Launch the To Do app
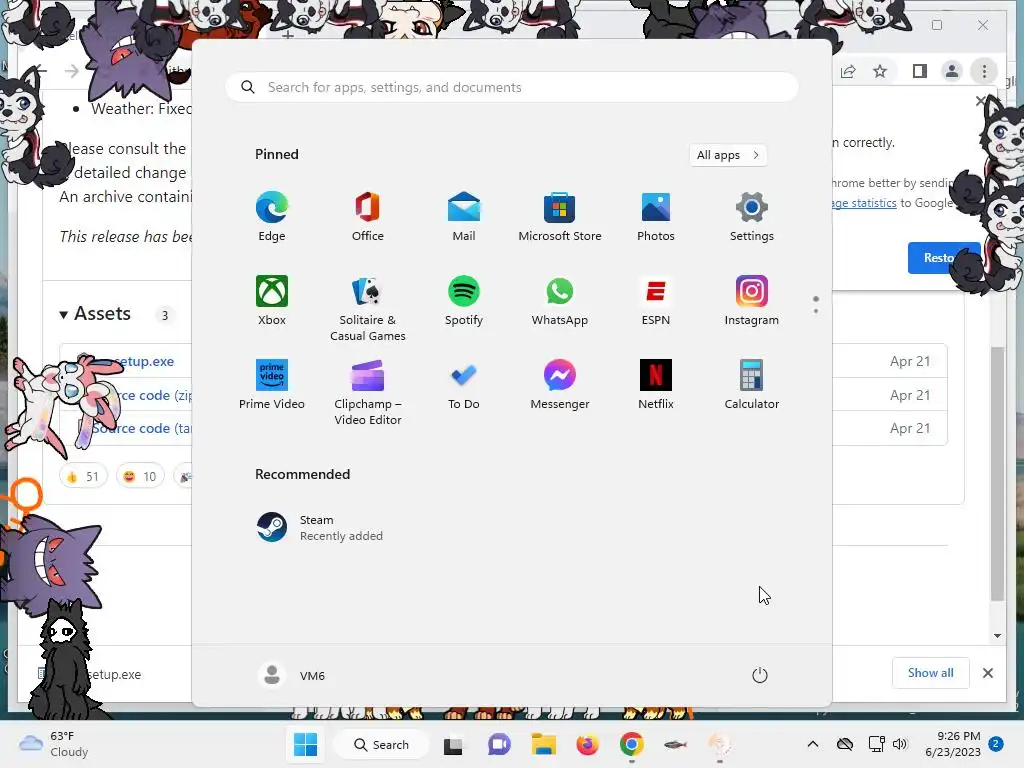Viewport: 1024px width, 768px height. (464, 385)
